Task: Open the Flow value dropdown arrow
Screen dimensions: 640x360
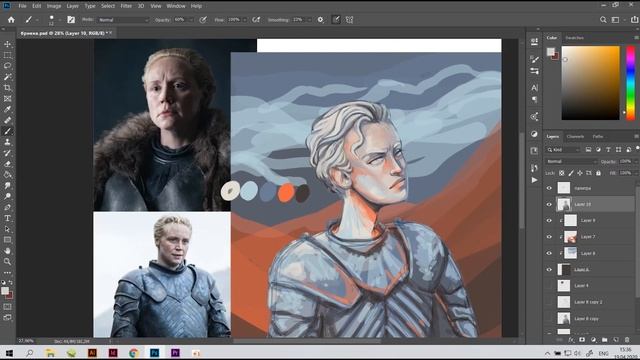Action: [x=244, y=20]
